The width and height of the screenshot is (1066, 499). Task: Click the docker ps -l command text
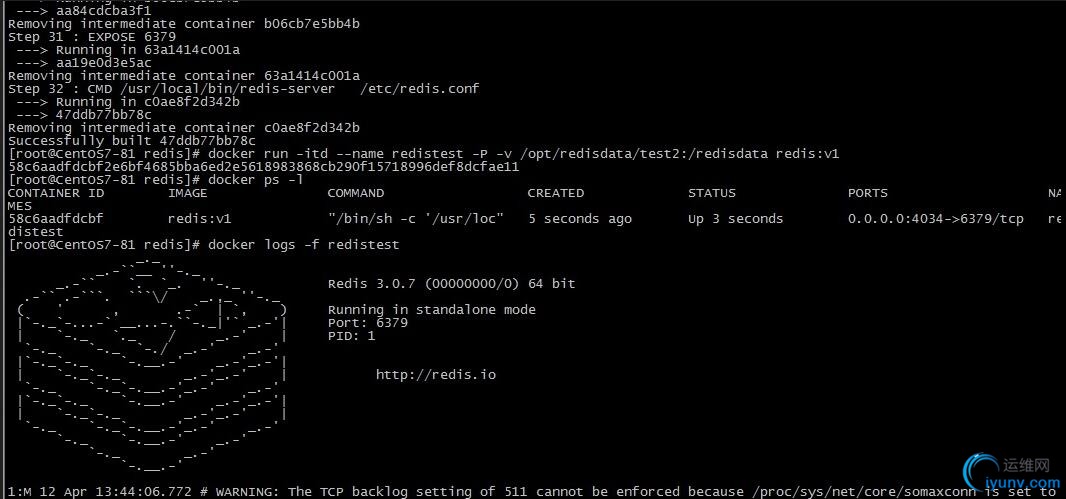[x=255, y=180]
